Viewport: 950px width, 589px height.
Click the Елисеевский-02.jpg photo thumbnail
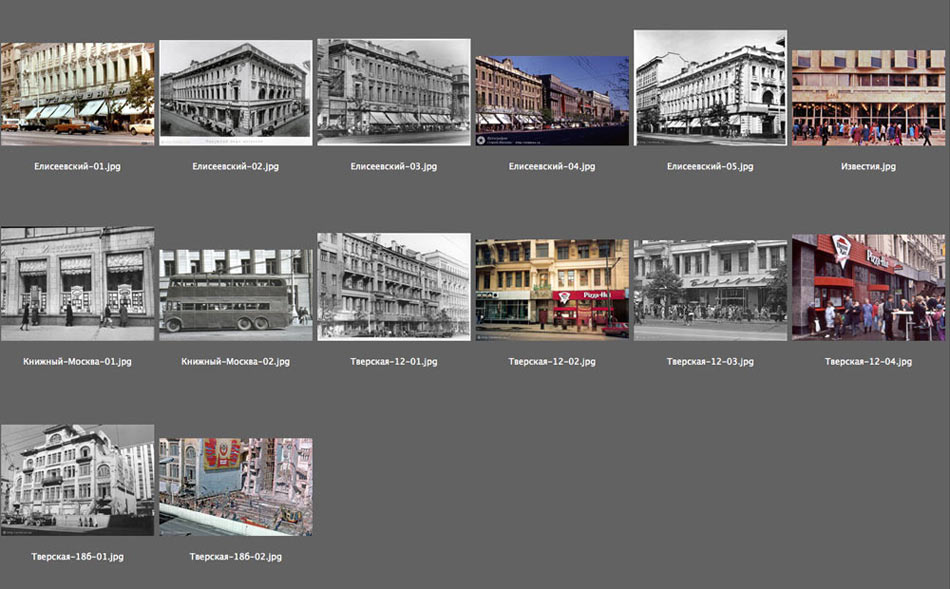pyautogui.click(x=235, y=88)
